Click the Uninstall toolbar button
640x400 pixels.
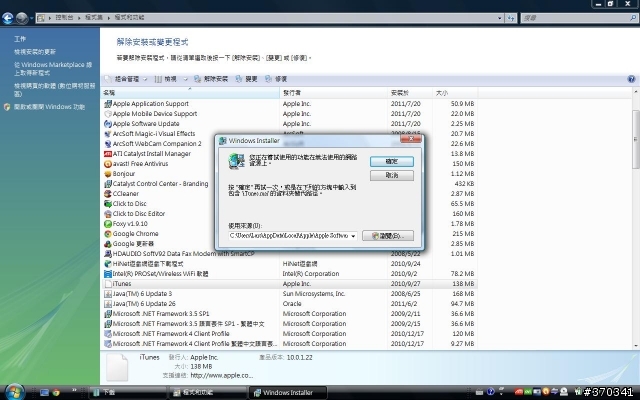tap(211, 79)
